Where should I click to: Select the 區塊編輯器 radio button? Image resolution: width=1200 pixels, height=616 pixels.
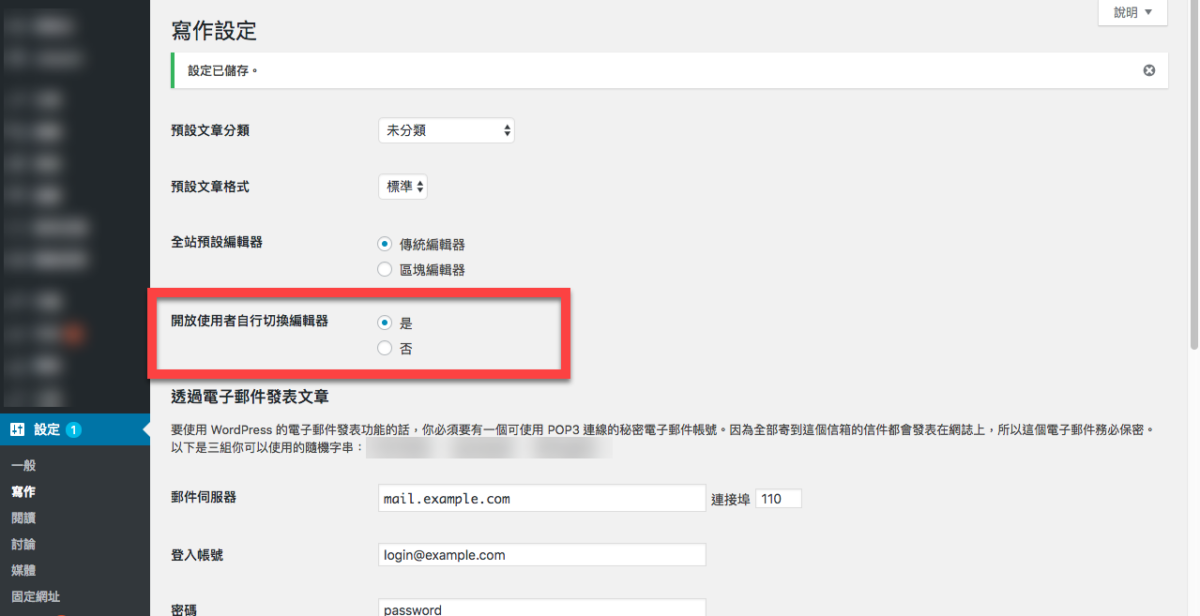[385, 269]
